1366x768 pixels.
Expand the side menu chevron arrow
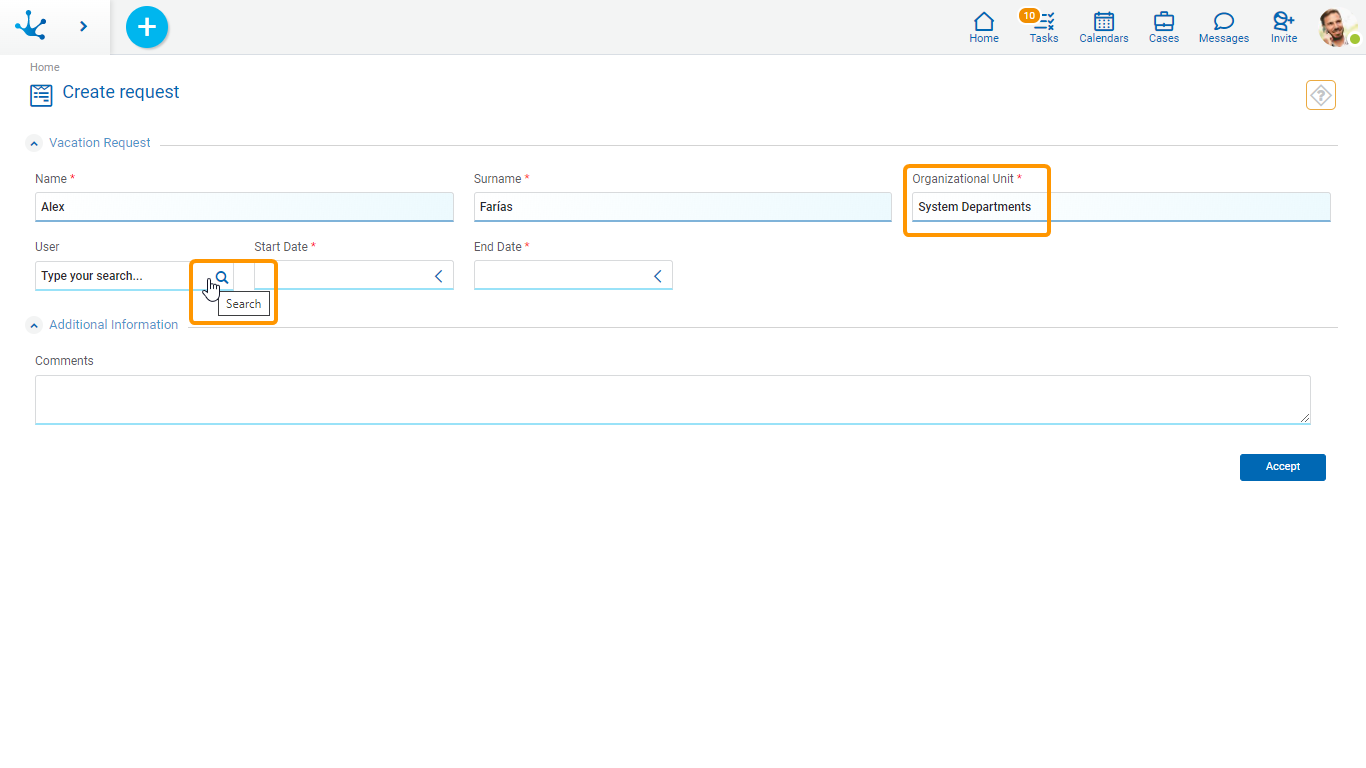tap(83, 27)
